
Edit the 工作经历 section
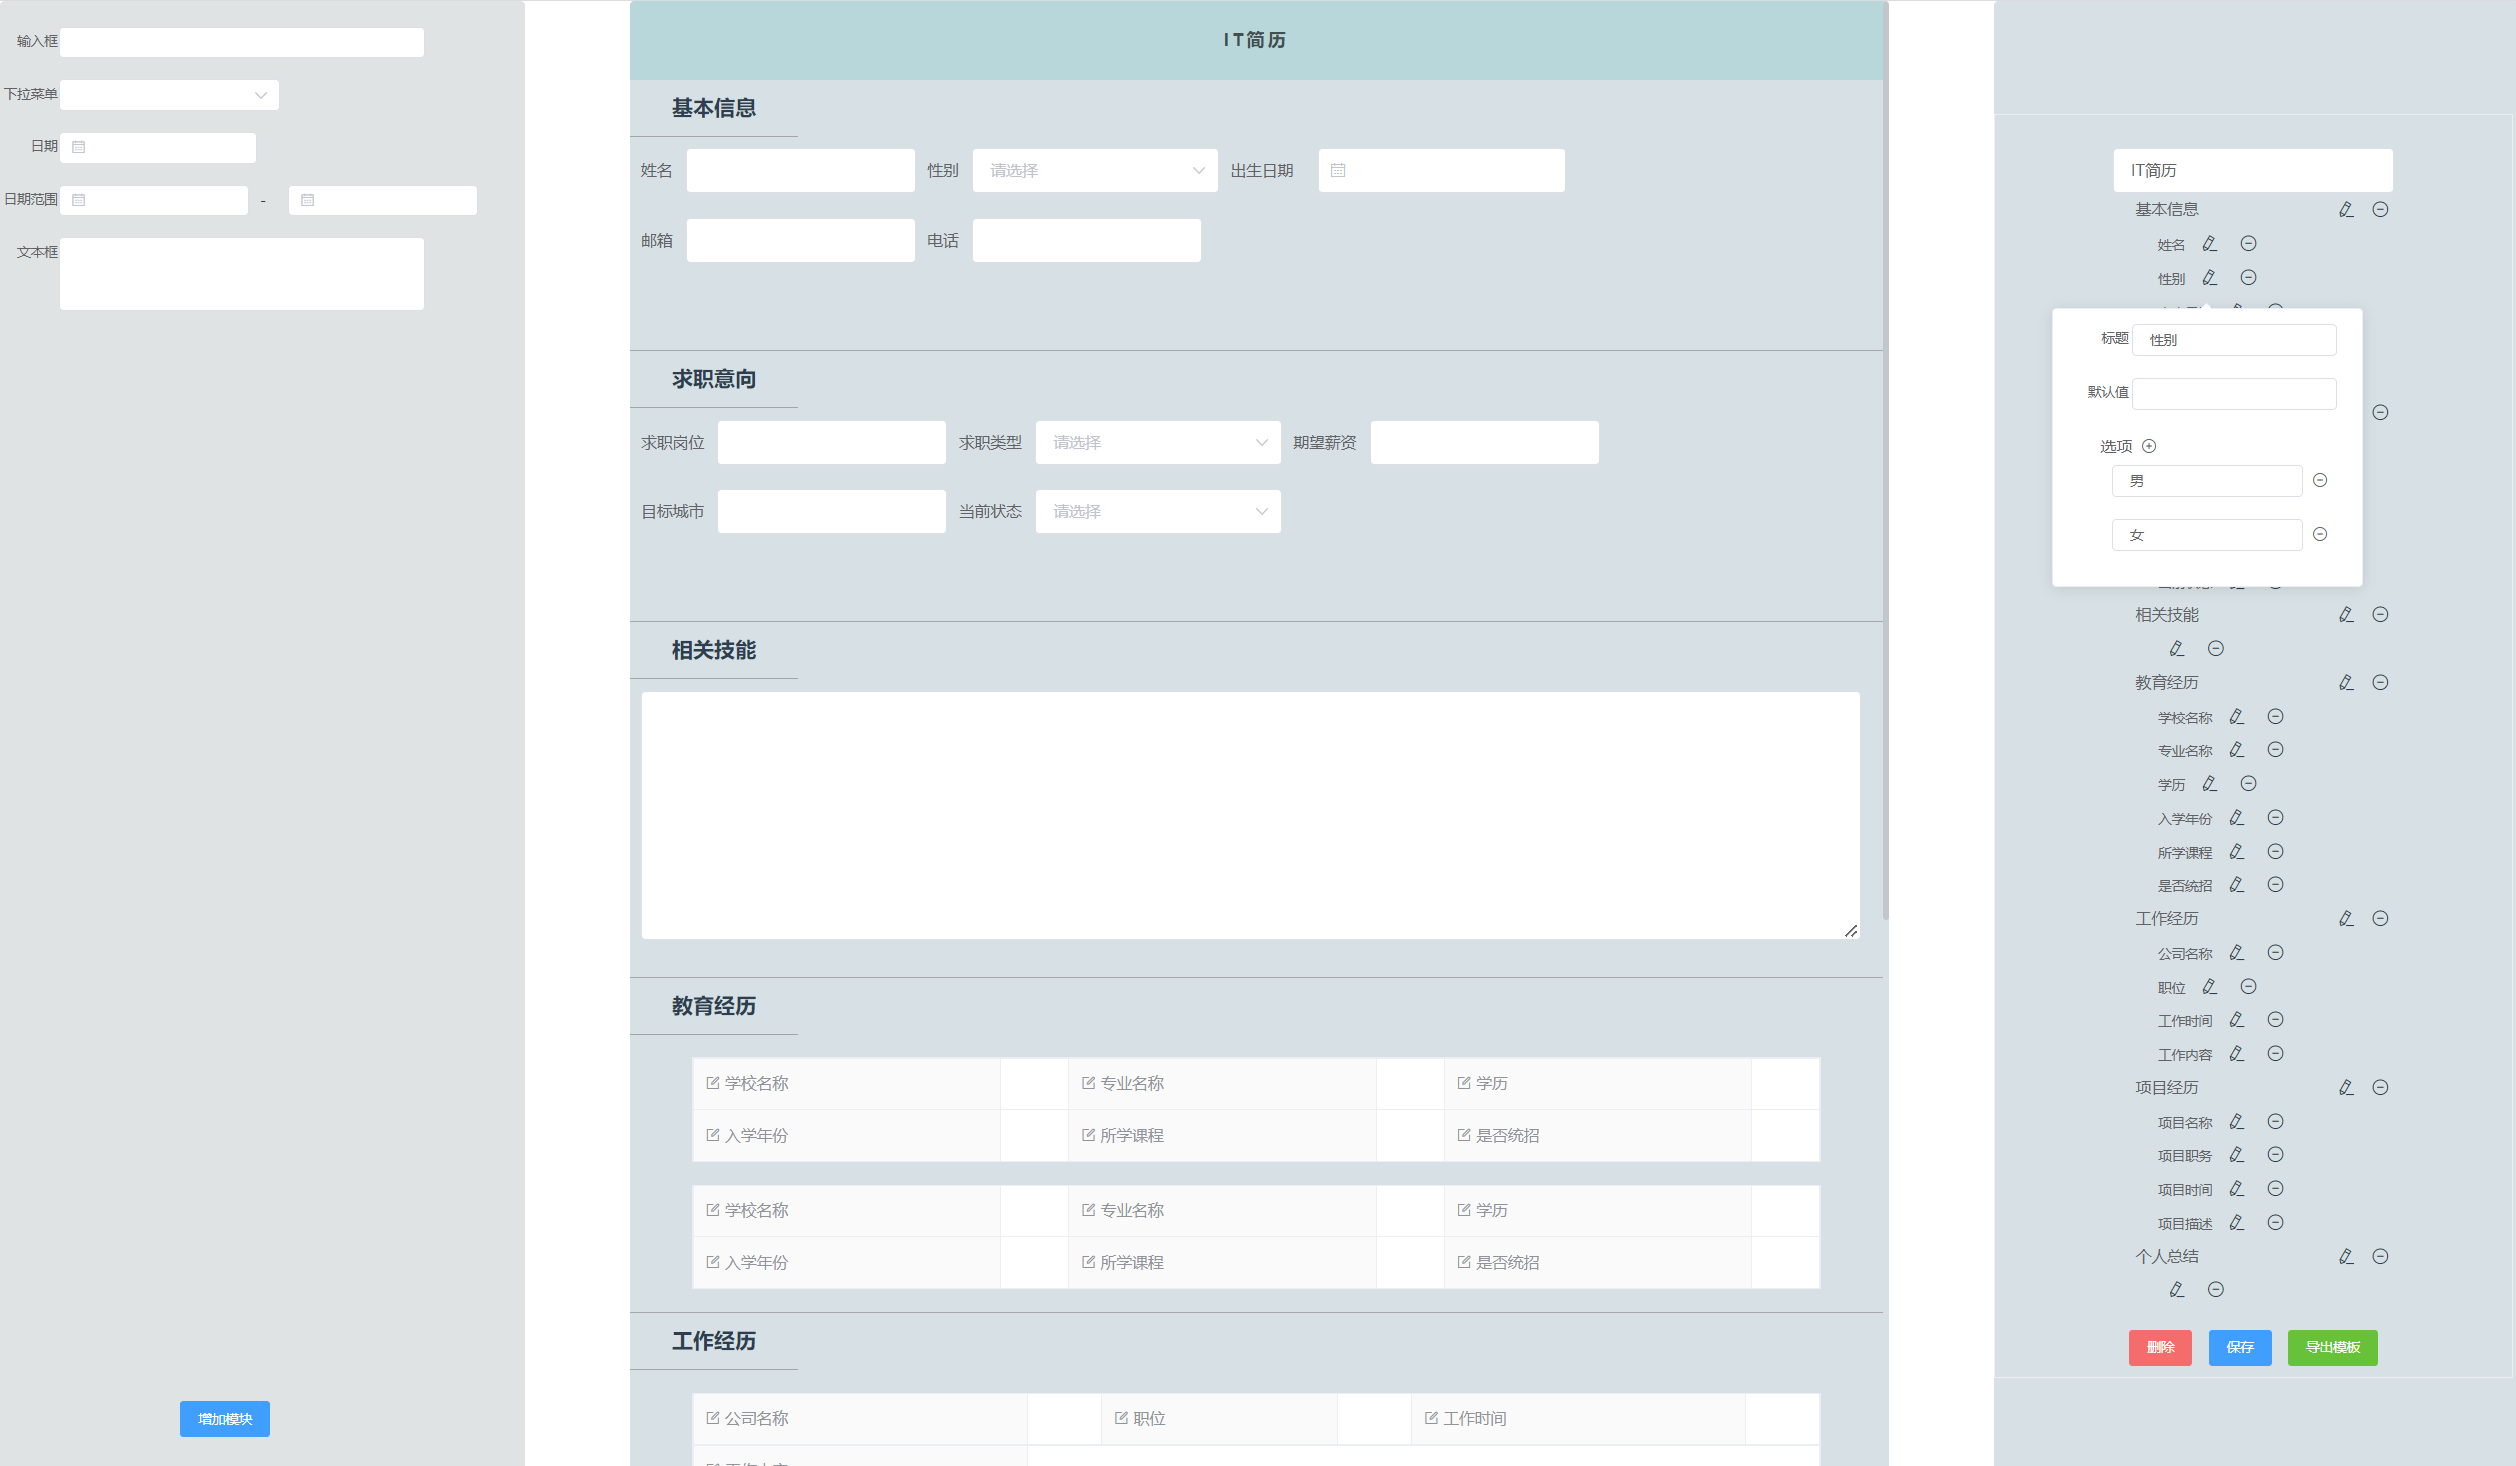[2346, 918]
